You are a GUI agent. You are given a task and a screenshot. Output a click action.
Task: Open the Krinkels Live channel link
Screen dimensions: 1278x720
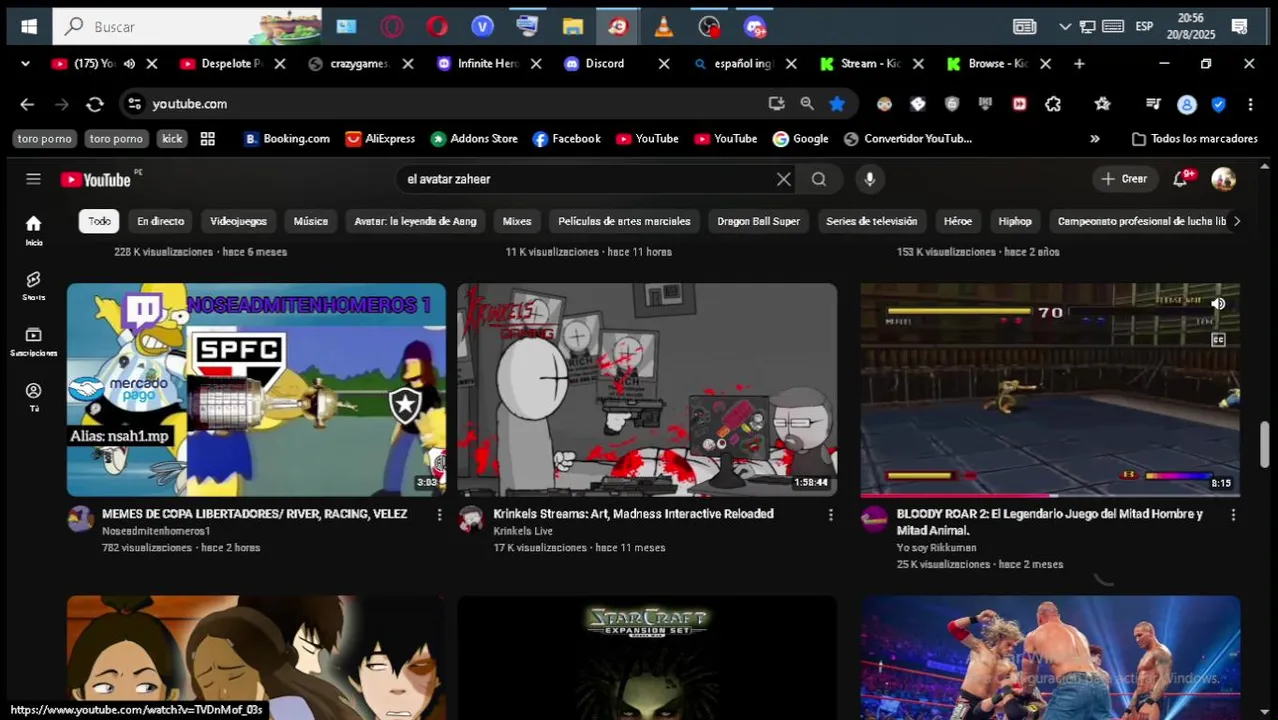point(523,531)
